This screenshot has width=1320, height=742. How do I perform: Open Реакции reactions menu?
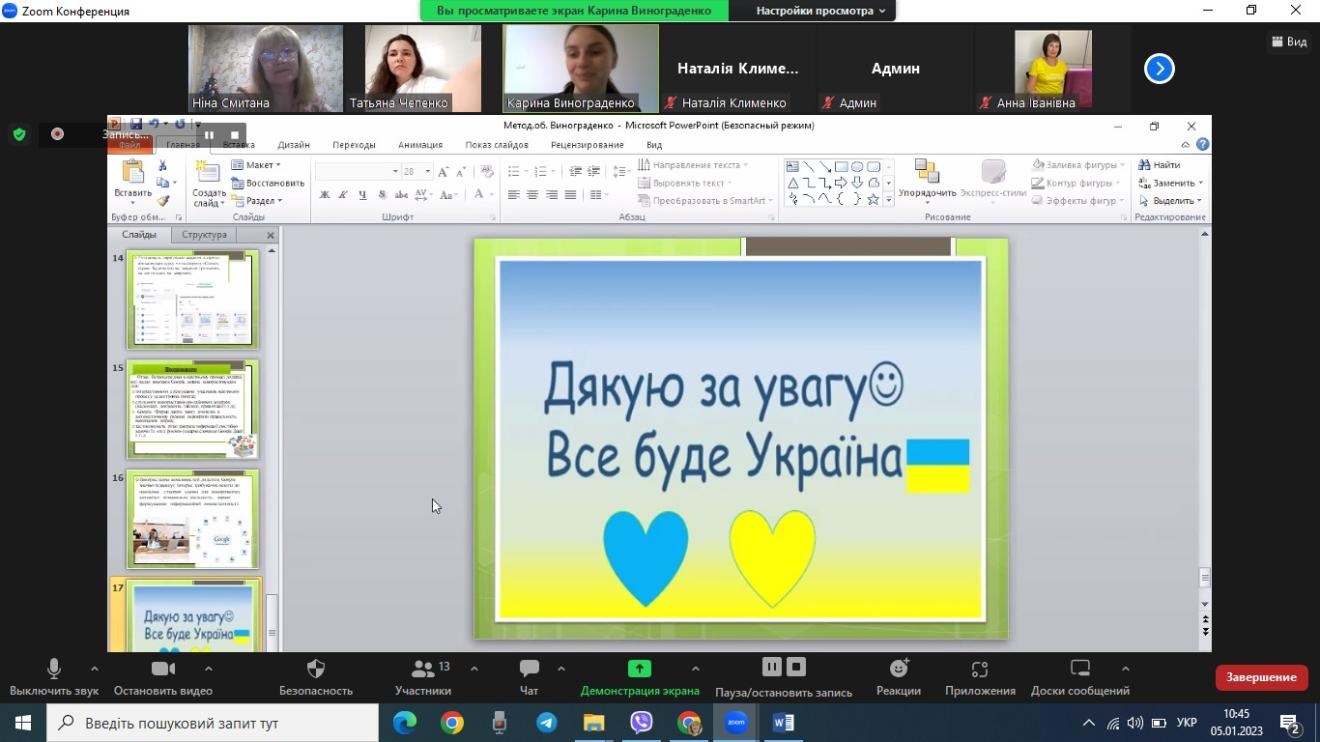[x=898, y=677]
